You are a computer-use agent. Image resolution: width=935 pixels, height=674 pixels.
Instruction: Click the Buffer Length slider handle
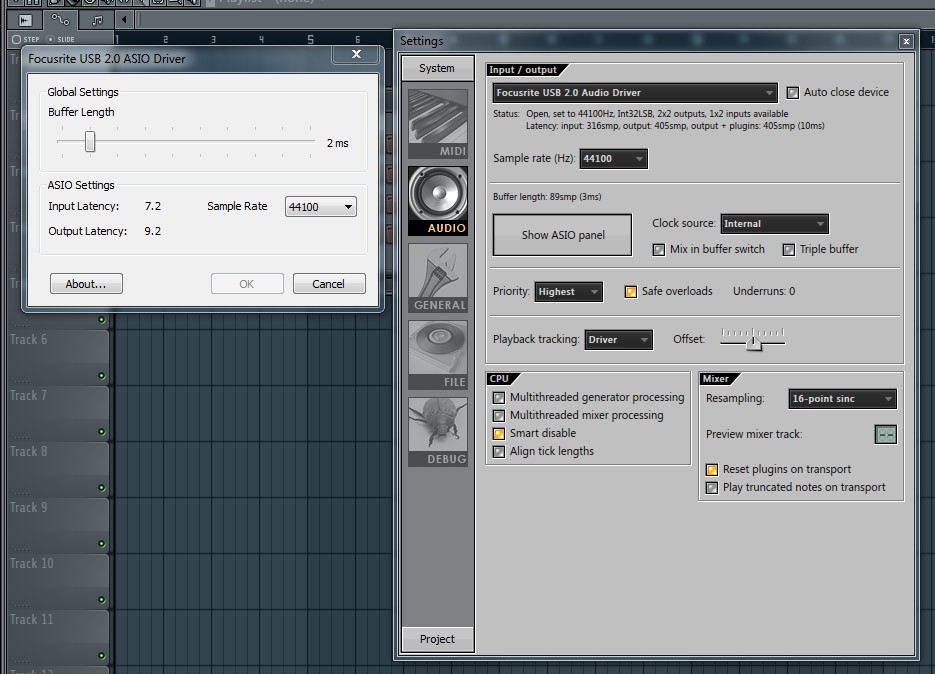pyautogui.click(x=89, y=141)
